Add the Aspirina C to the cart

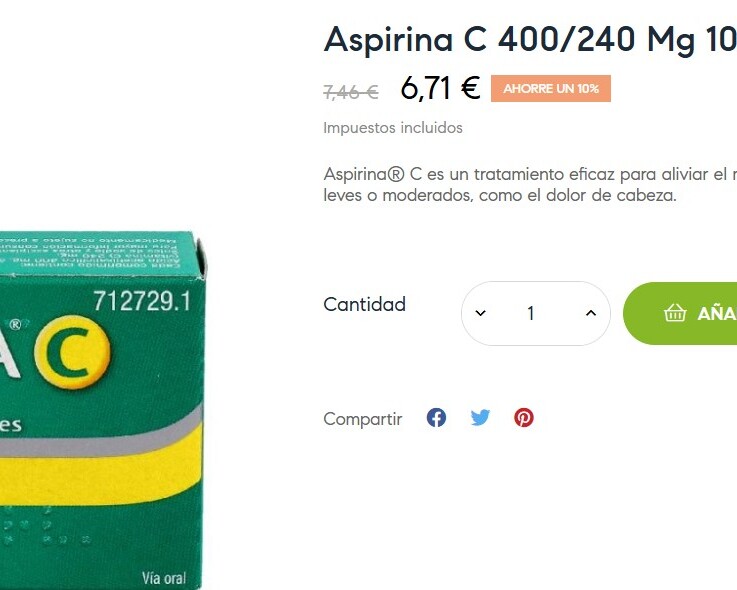[x=680, y=314]
